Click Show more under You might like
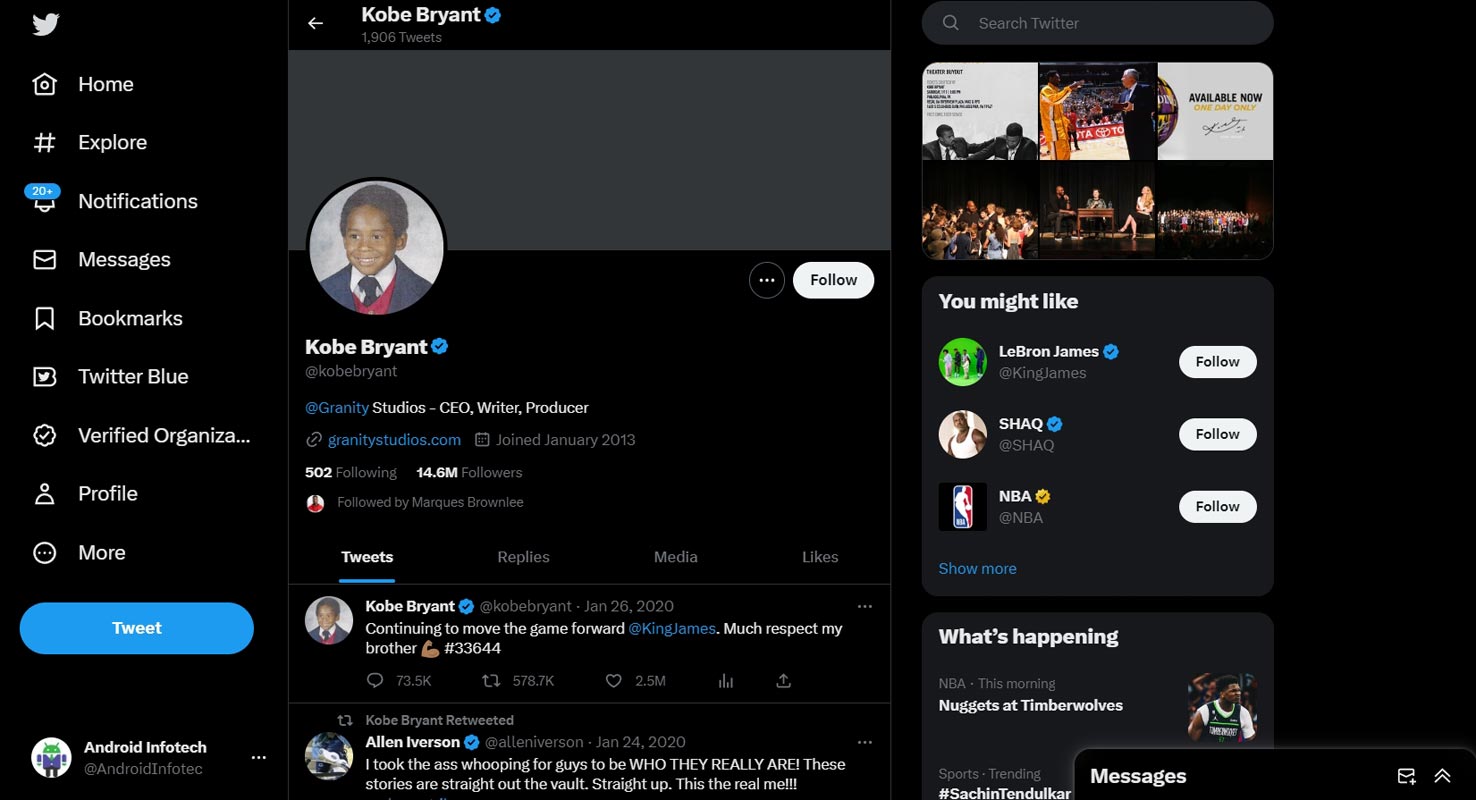 (977, 568)
